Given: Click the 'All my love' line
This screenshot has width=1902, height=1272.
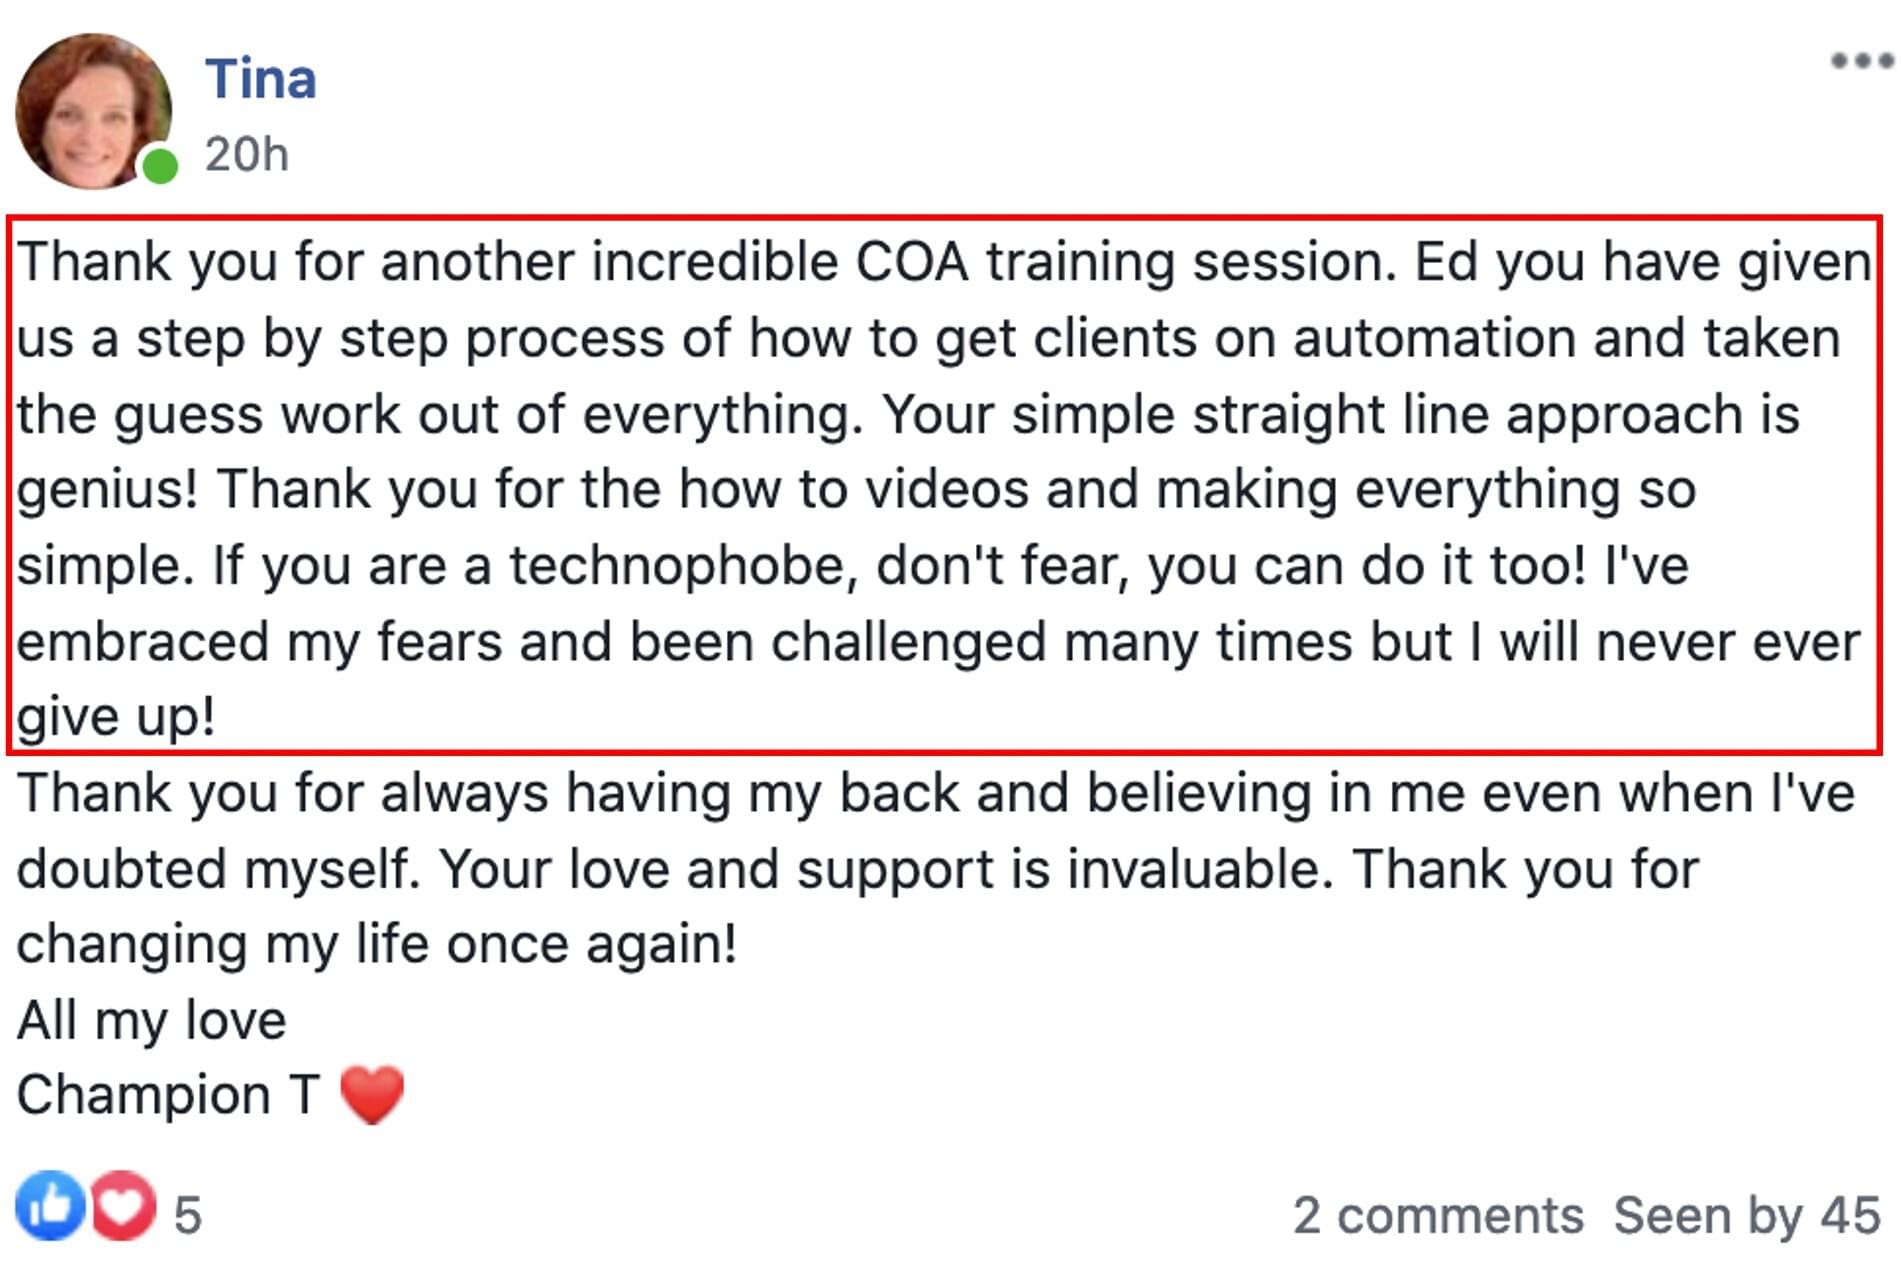Looking at the screenshot, I should (x=152, y=1020).
